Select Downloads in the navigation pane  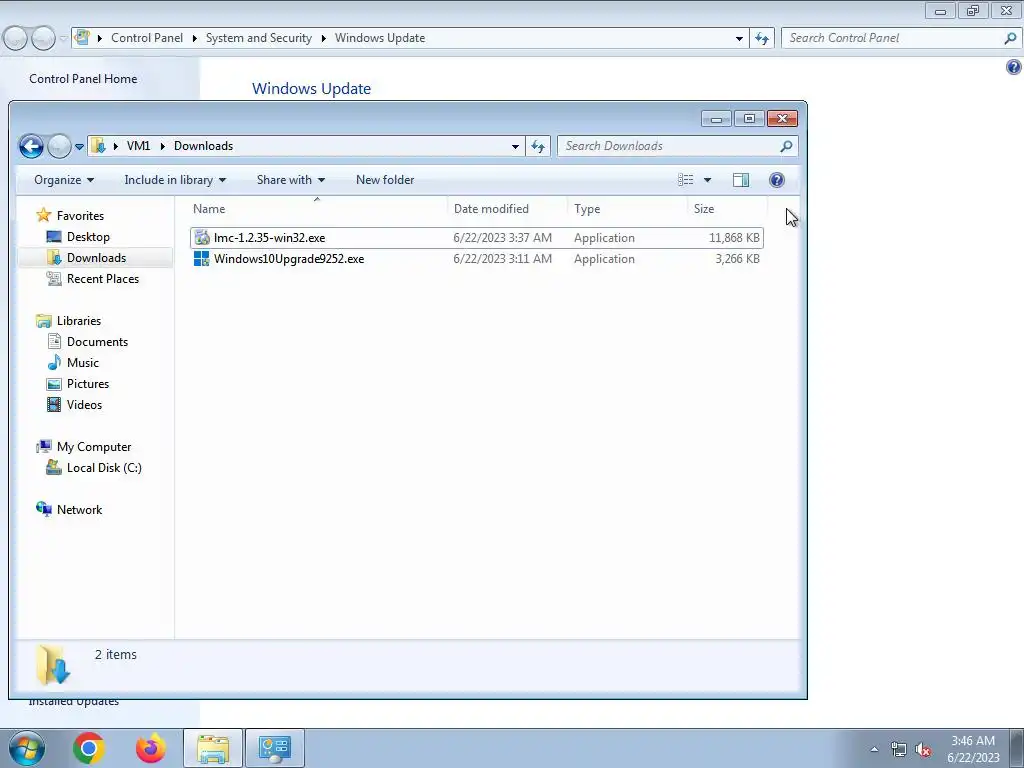coord(96,258)
